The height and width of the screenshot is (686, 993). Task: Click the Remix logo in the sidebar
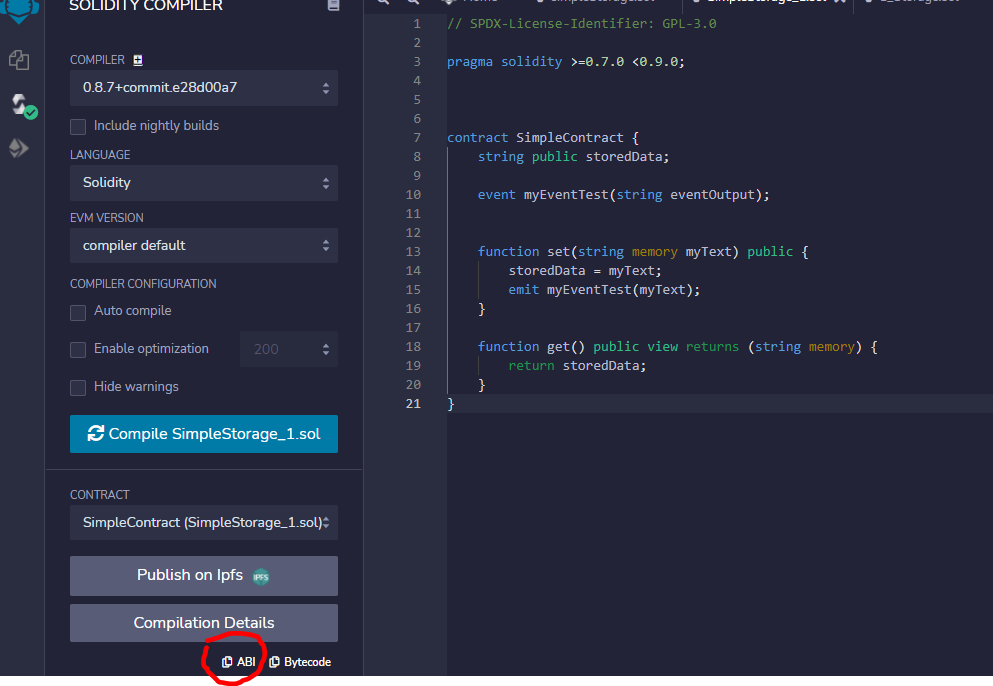[x=21, y=12]
